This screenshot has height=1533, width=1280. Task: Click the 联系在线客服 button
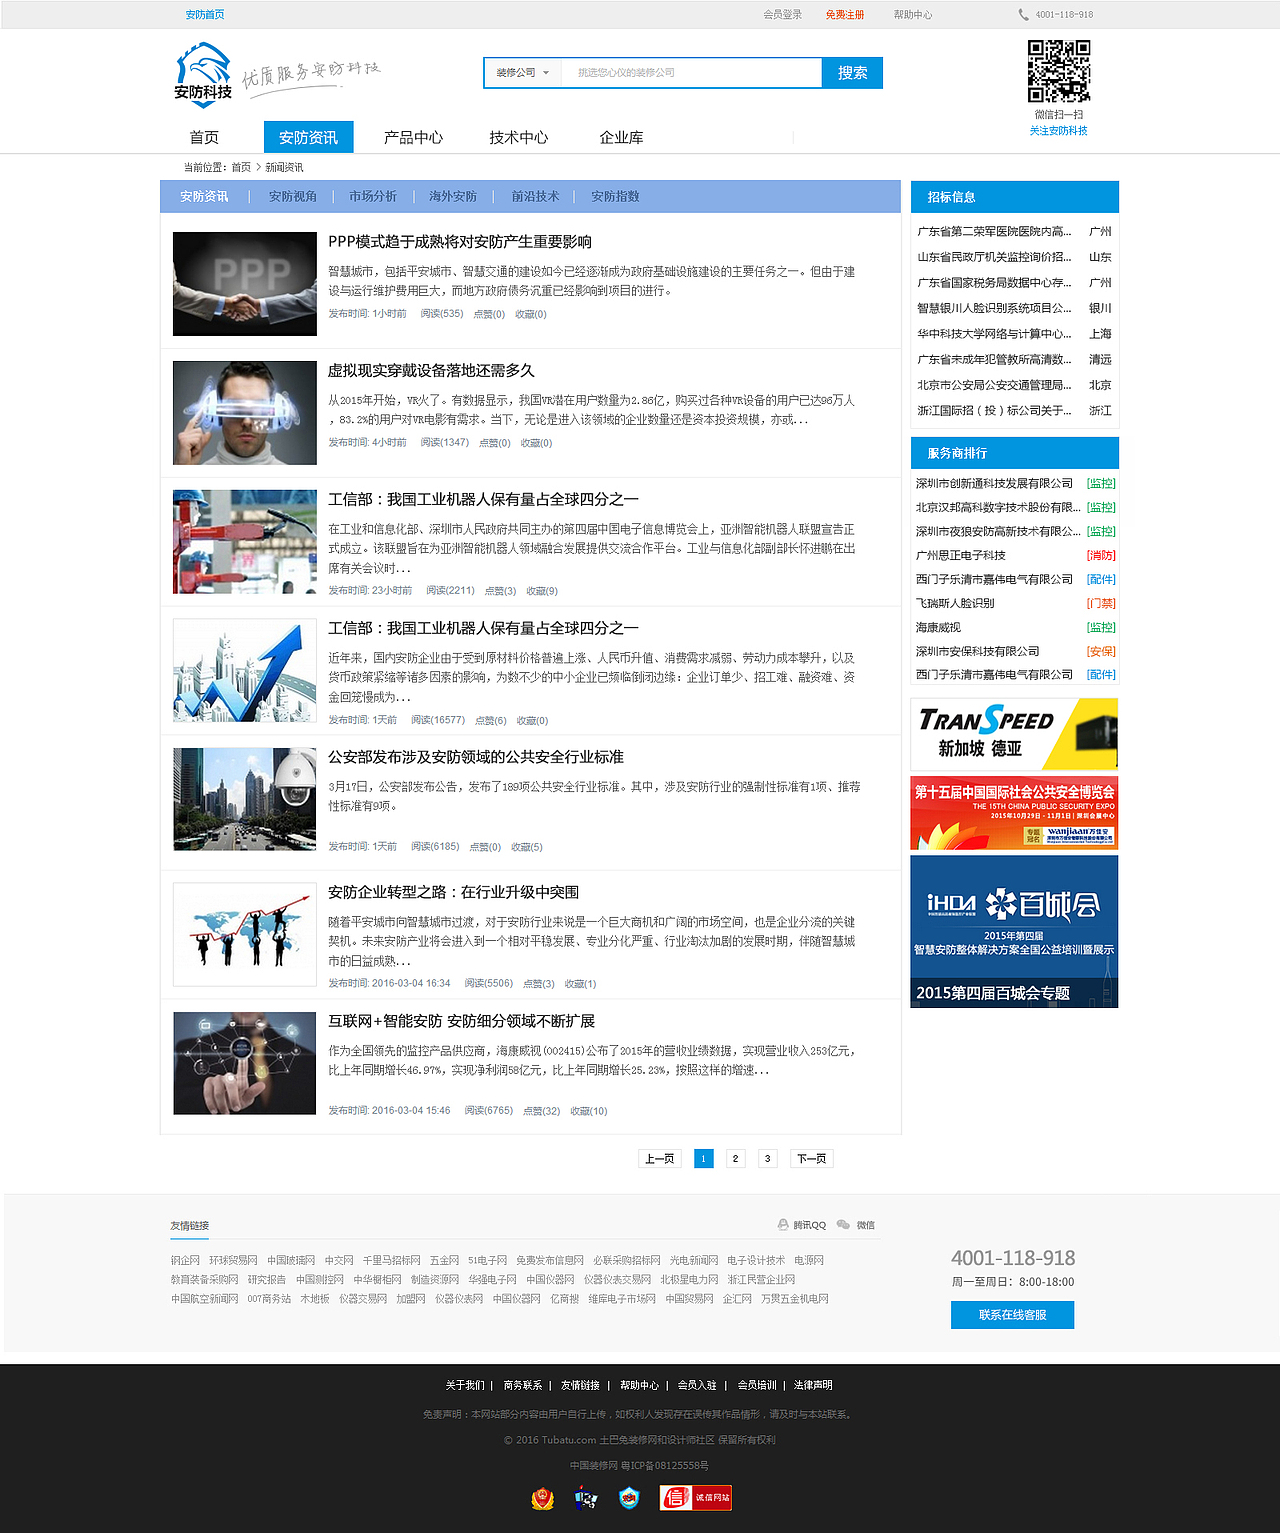click(x=1012, y=1314)
